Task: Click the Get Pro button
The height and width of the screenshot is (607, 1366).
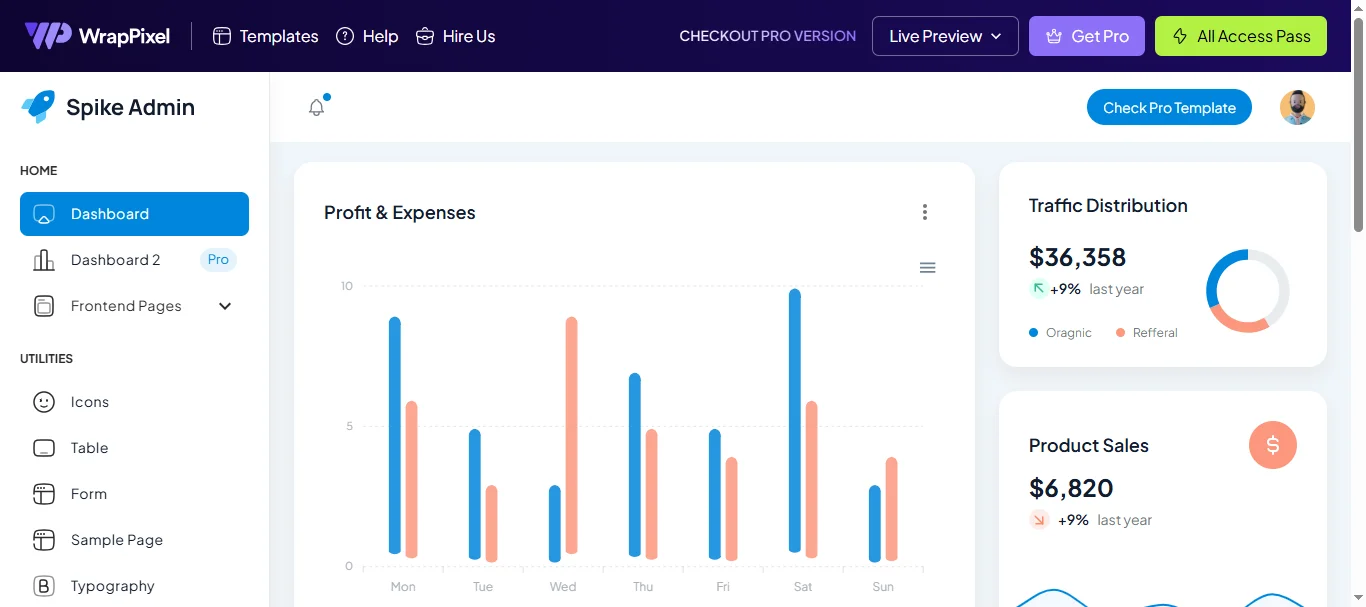Action: [1086, 36]
